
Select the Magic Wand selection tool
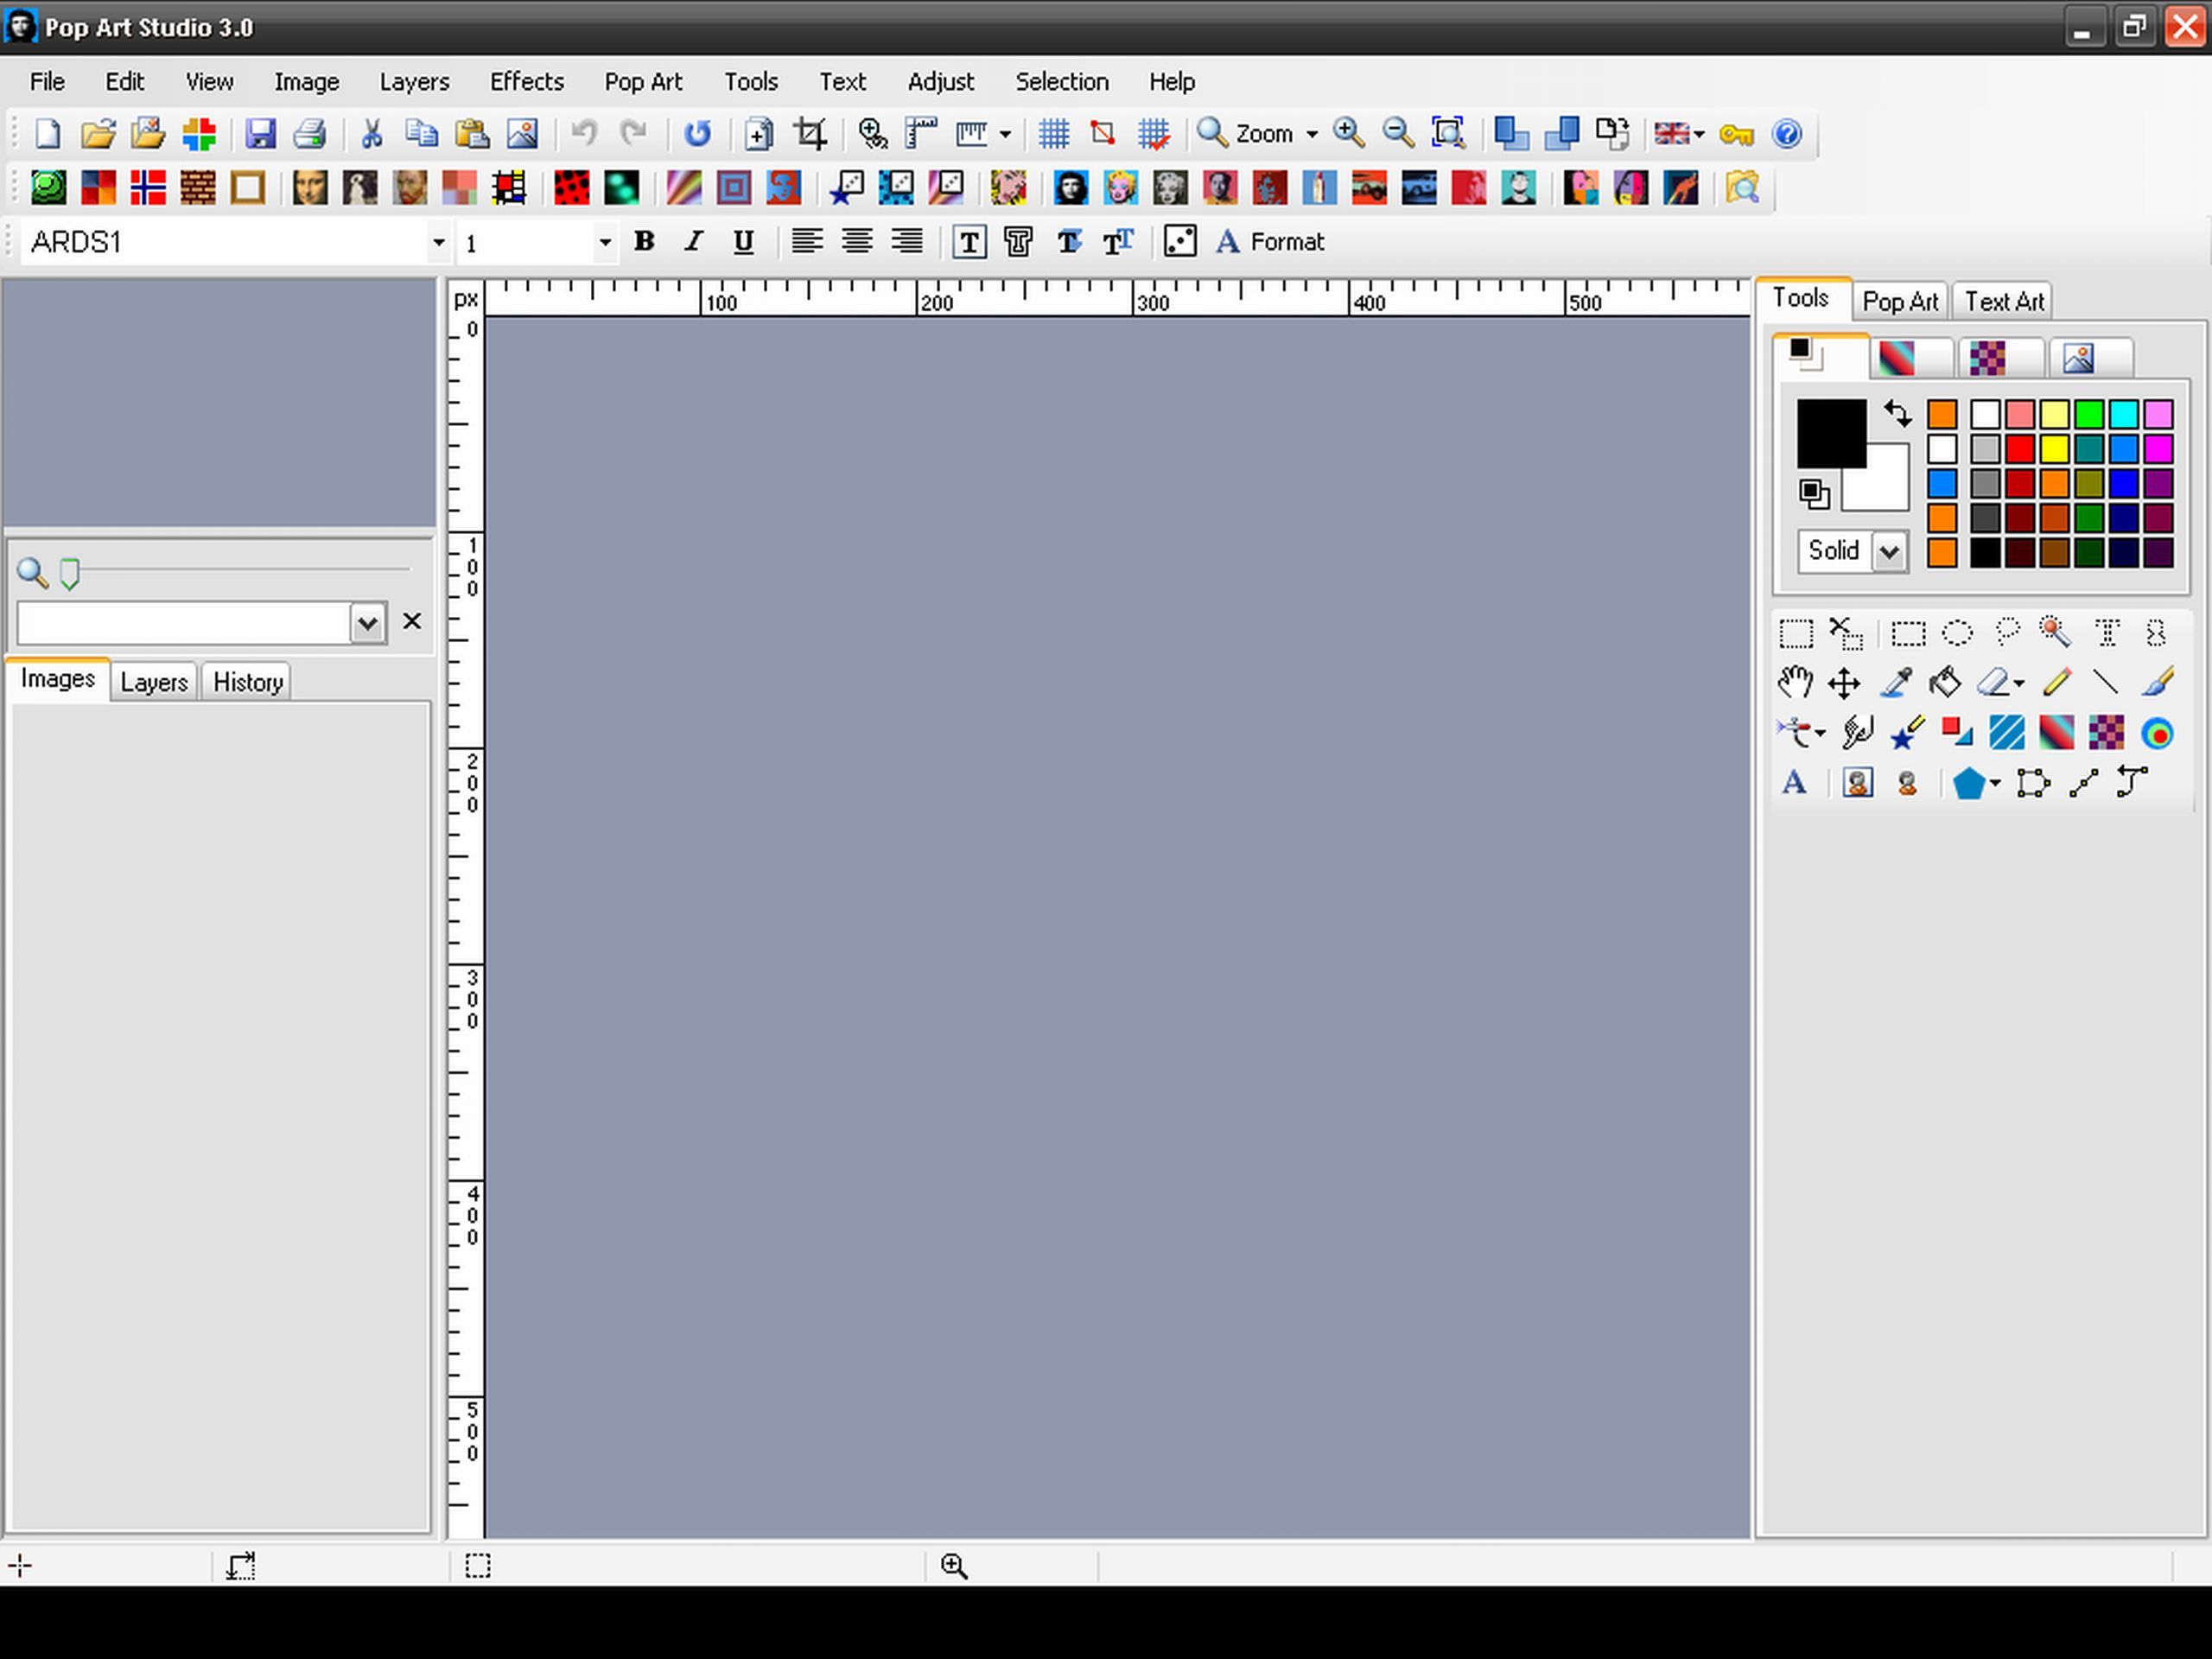click(x=2055, y=632)
